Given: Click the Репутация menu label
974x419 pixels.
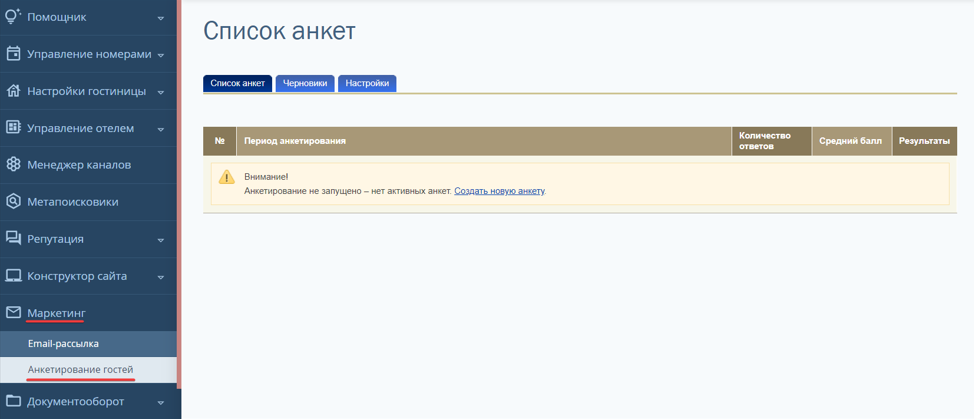Looking at the screenshot, I should (x=55, y=239).
